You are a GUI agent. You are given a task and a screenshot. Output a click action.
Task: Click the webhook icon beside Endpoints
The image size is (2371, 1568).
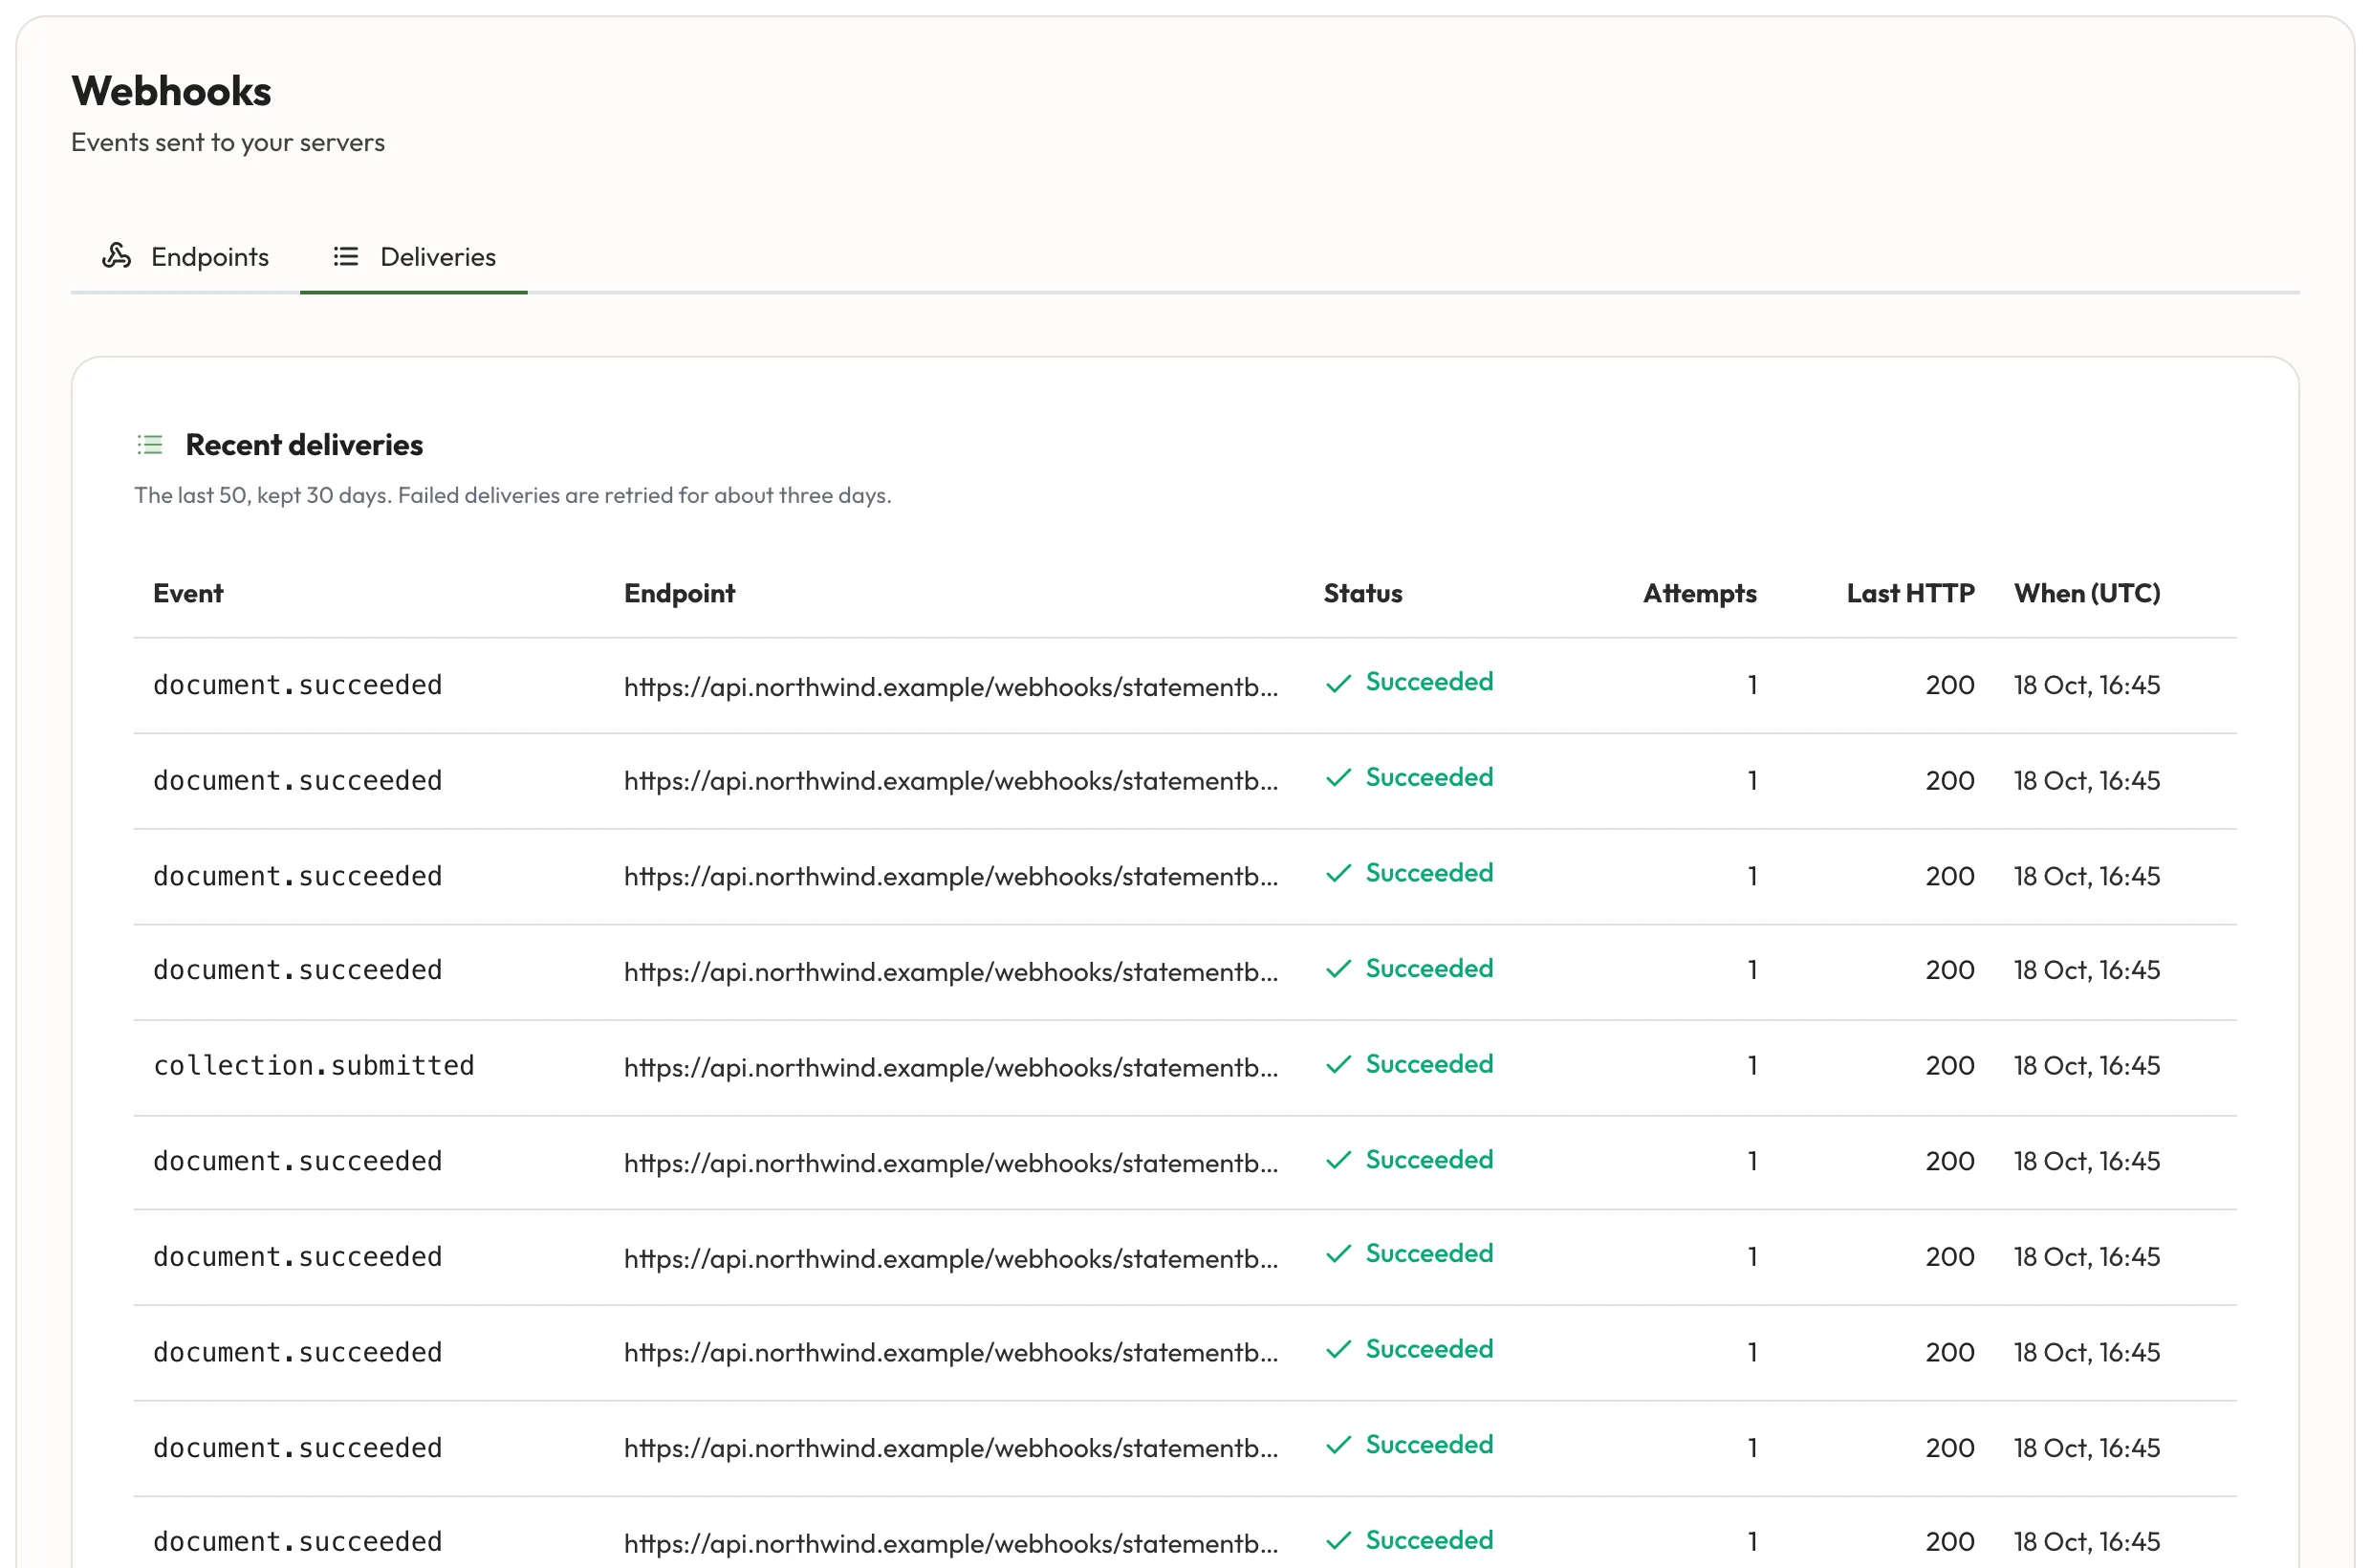click(116, 256)
